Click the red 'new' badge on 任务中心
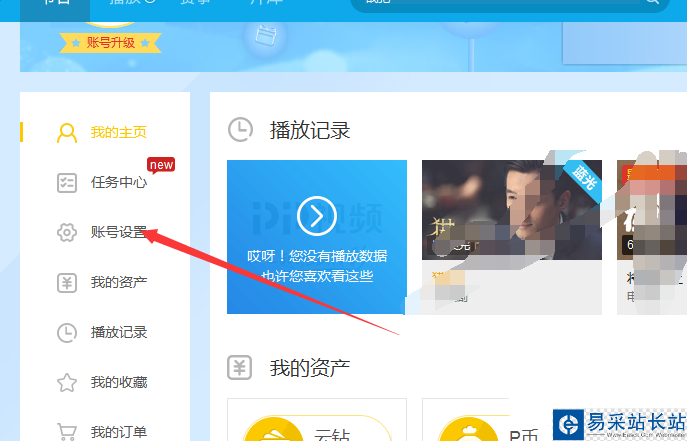This screenshot has height=441, width=687. click(161, 165)
